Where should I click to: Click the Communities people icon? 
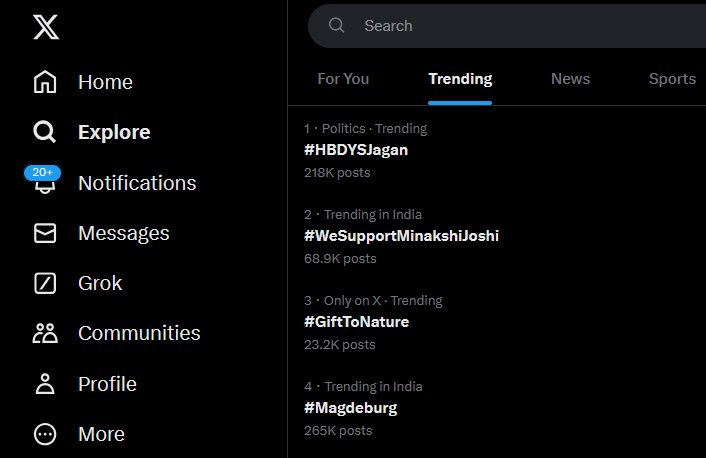(45, 333)
